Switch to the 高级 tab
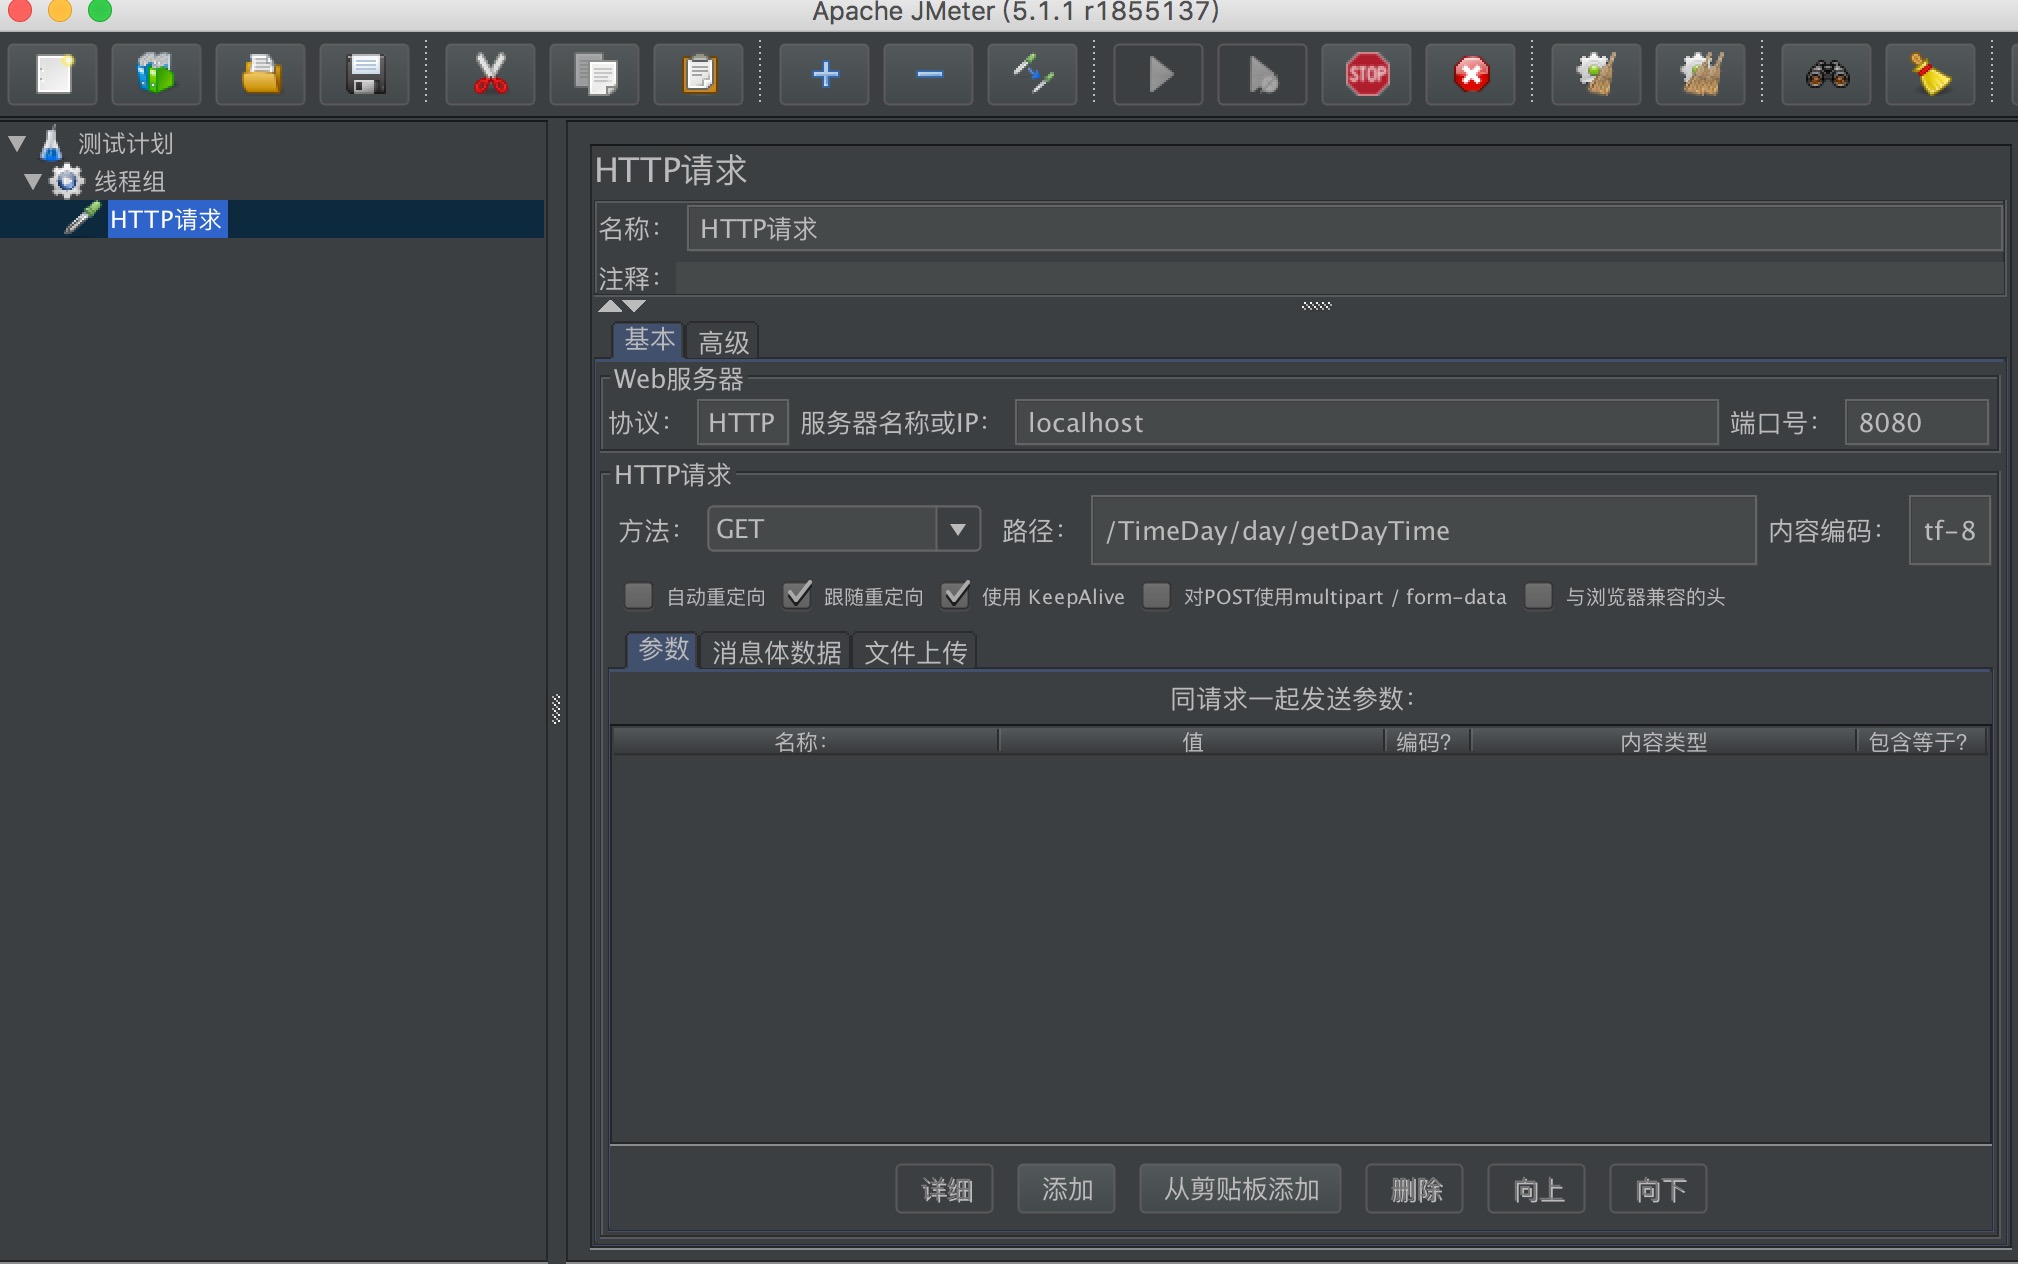 pyautogui.click(x=723, y=342)
